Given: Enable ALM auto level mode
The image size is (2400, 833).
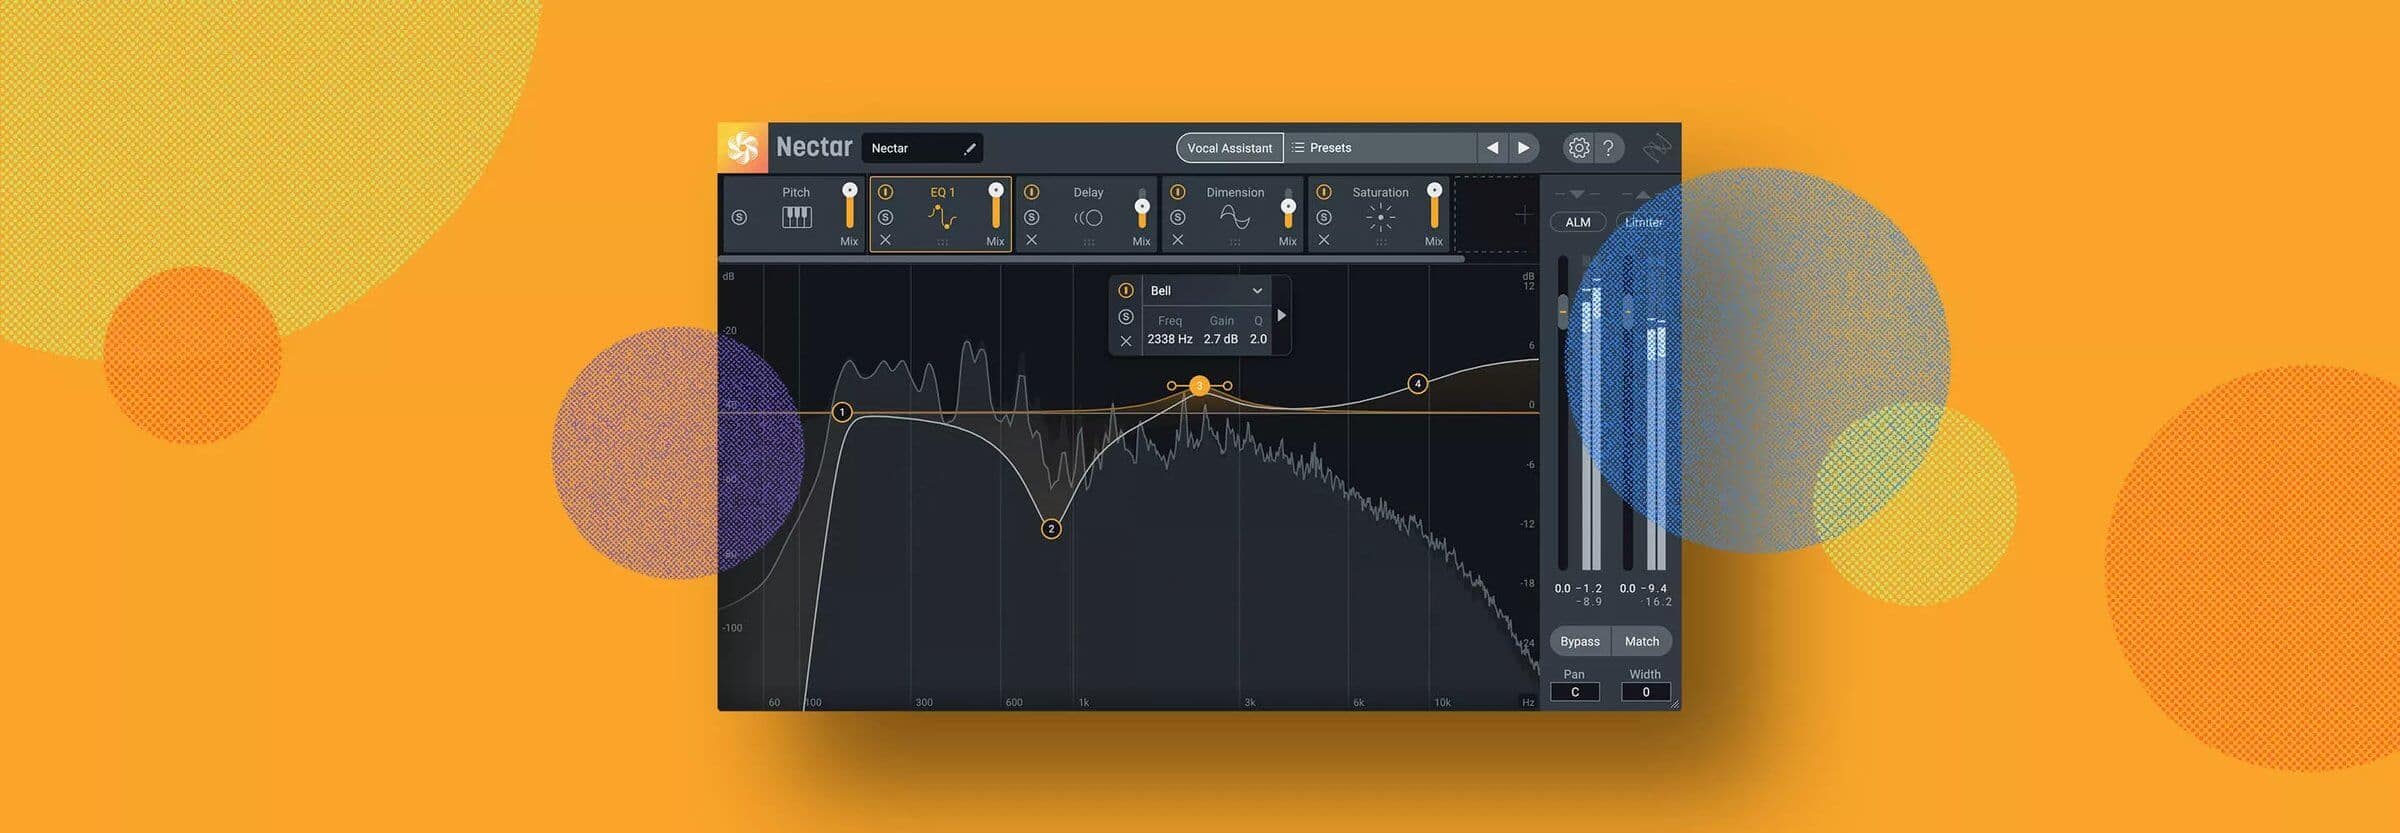Looking at the screenshot, I should tap(1577, 222).
